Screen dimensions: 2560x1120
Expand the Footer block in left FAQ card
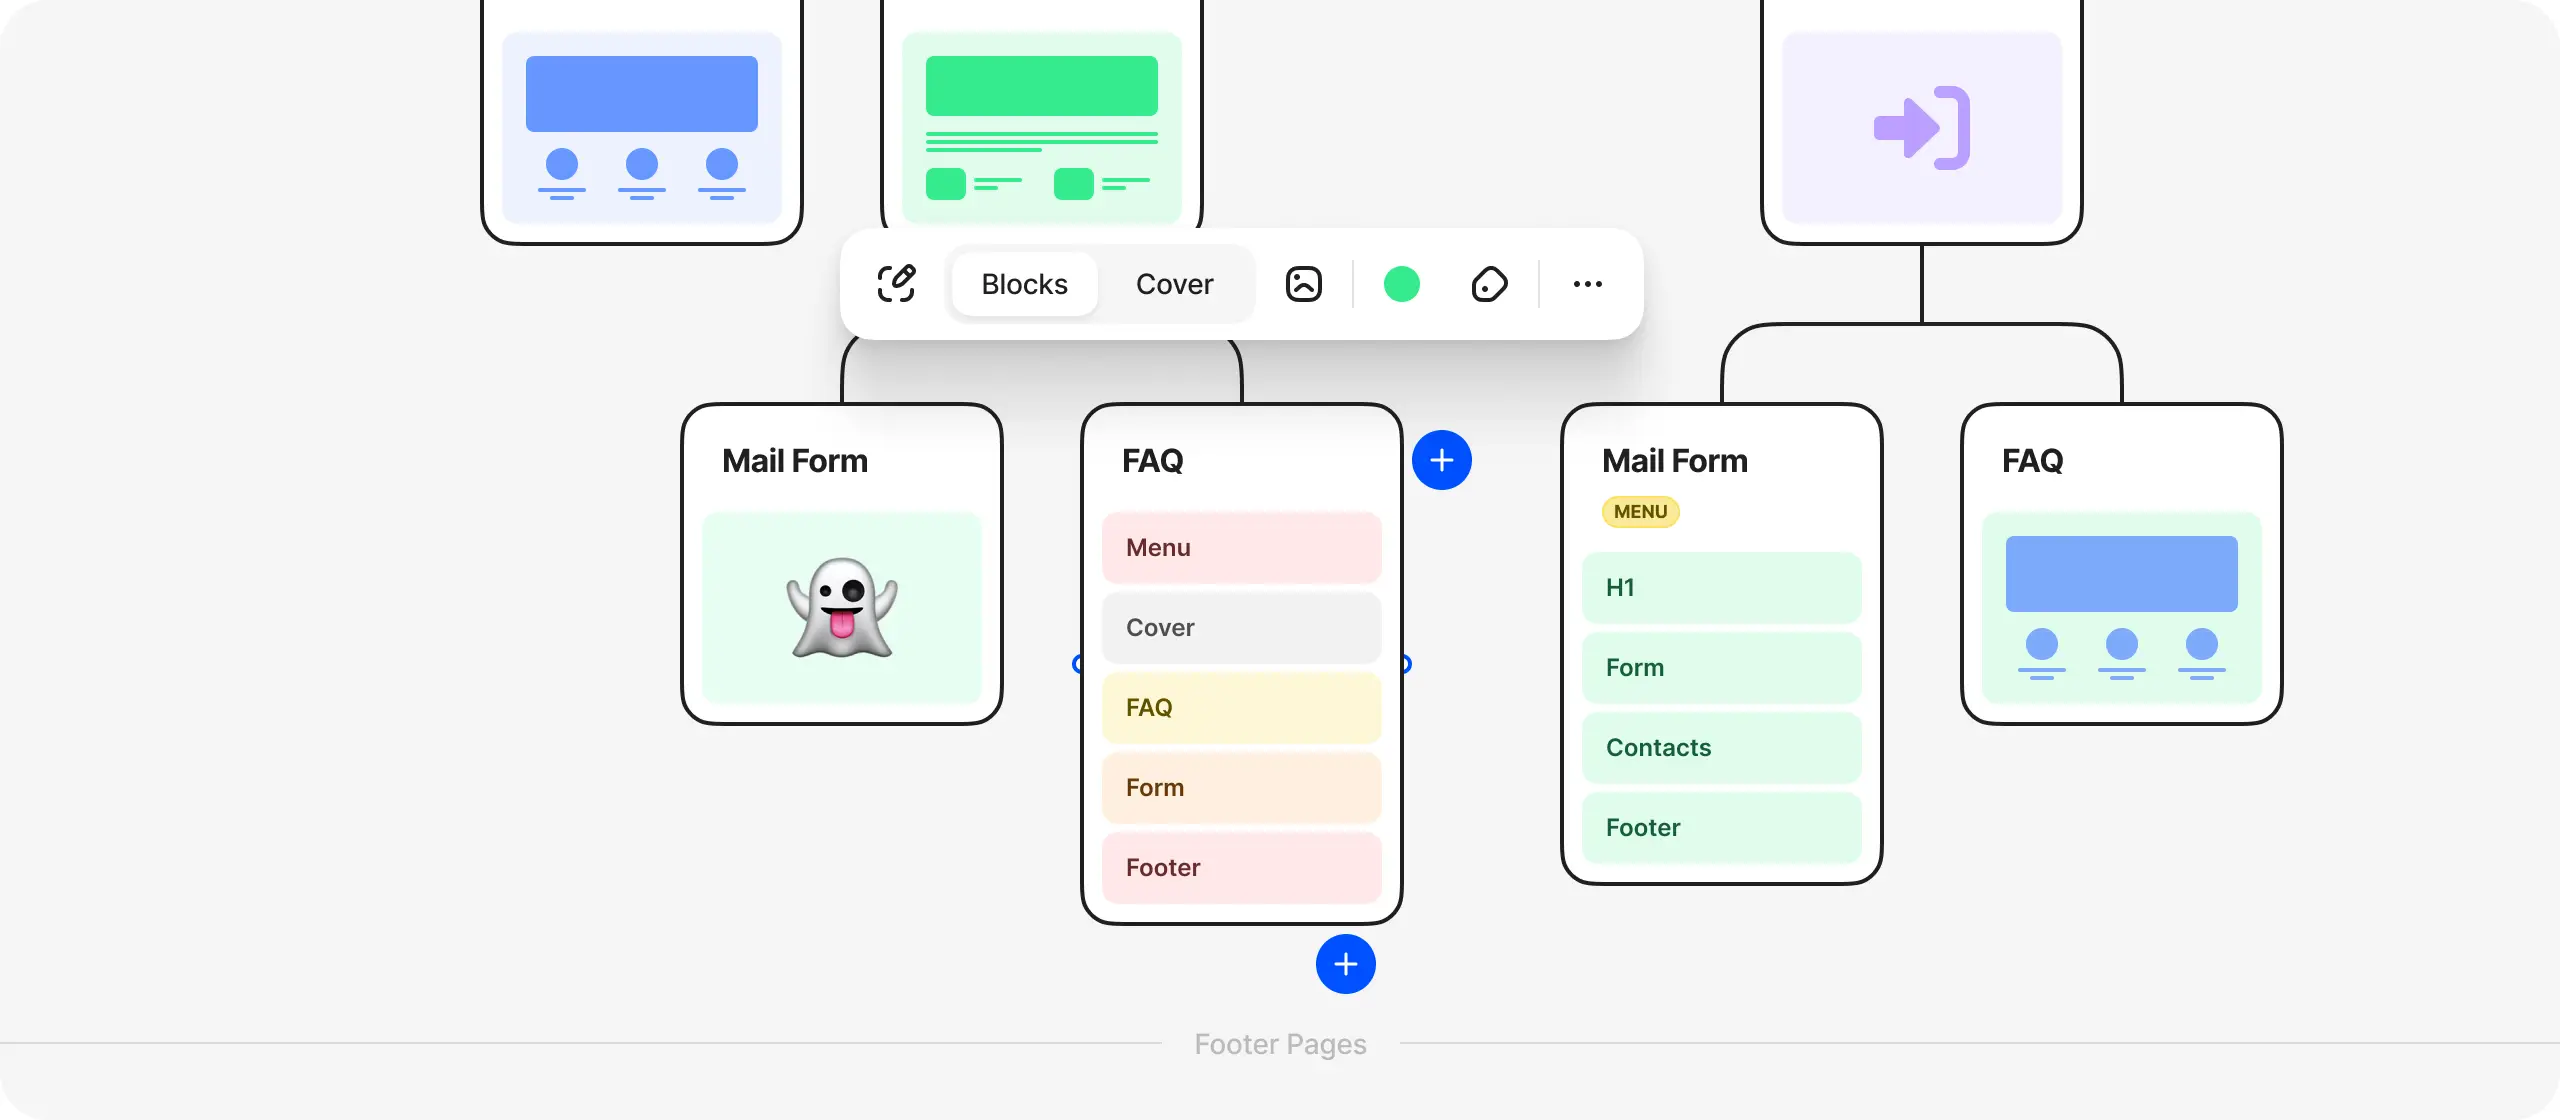(1241, 867)
